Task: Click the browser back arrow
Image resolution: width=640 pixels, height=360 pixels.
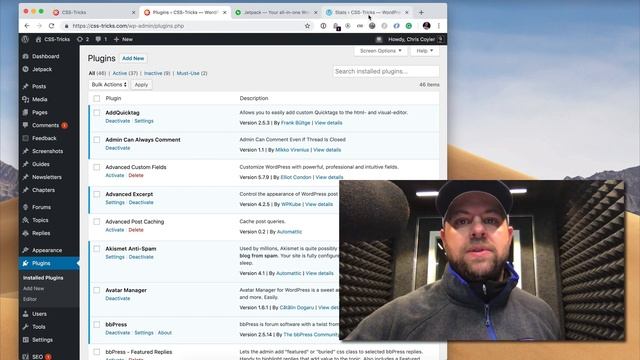Action: click(27, 26)
